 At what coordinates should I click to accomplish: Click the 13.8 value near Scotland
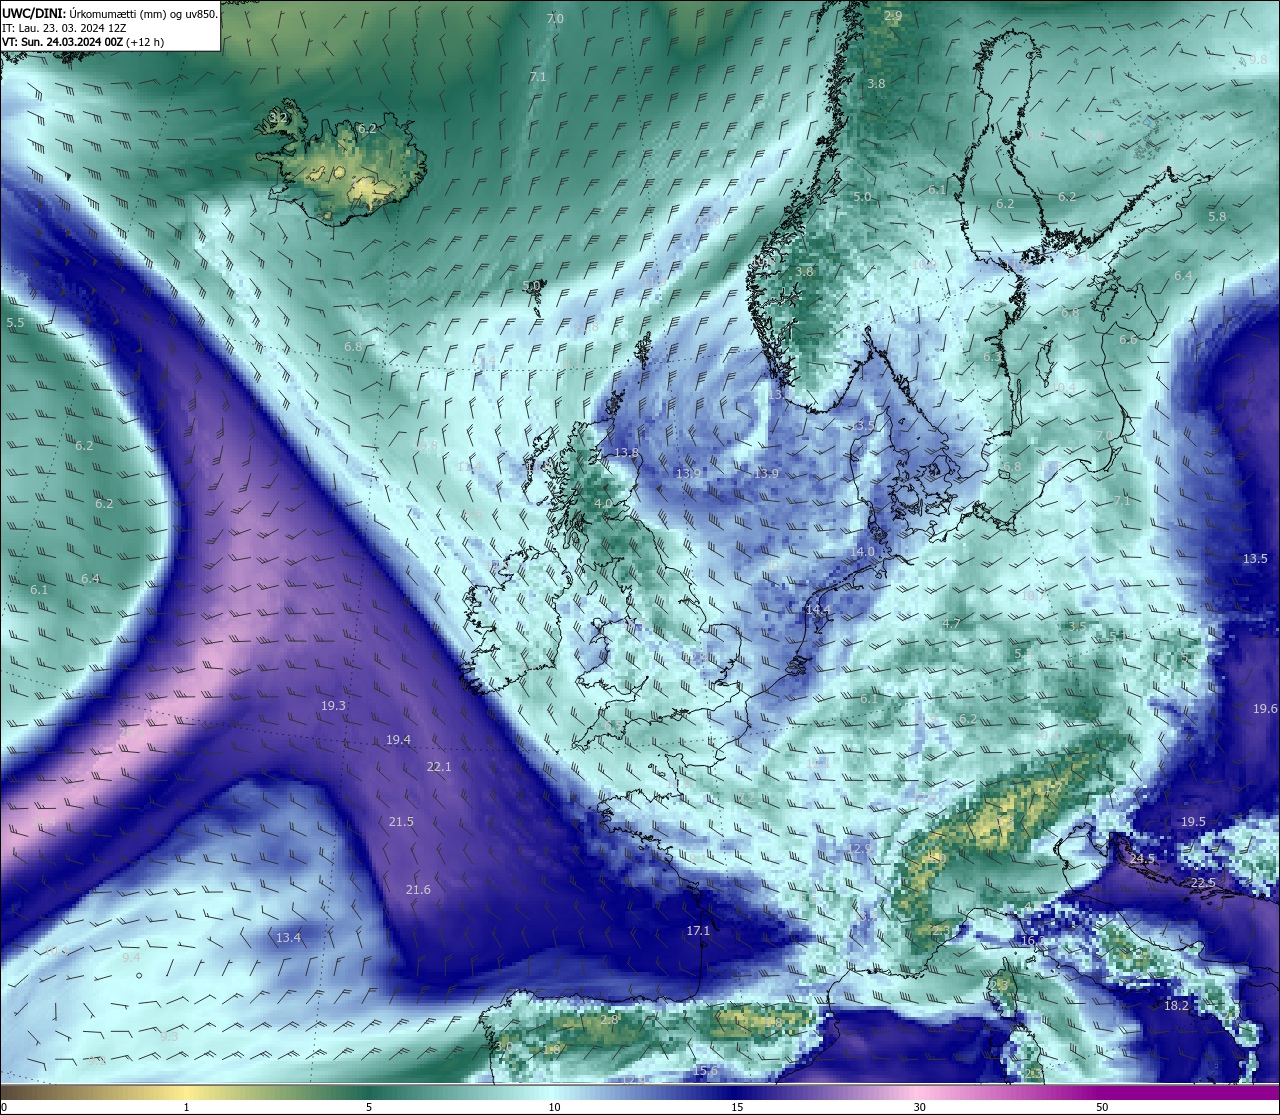click(626, 453)
